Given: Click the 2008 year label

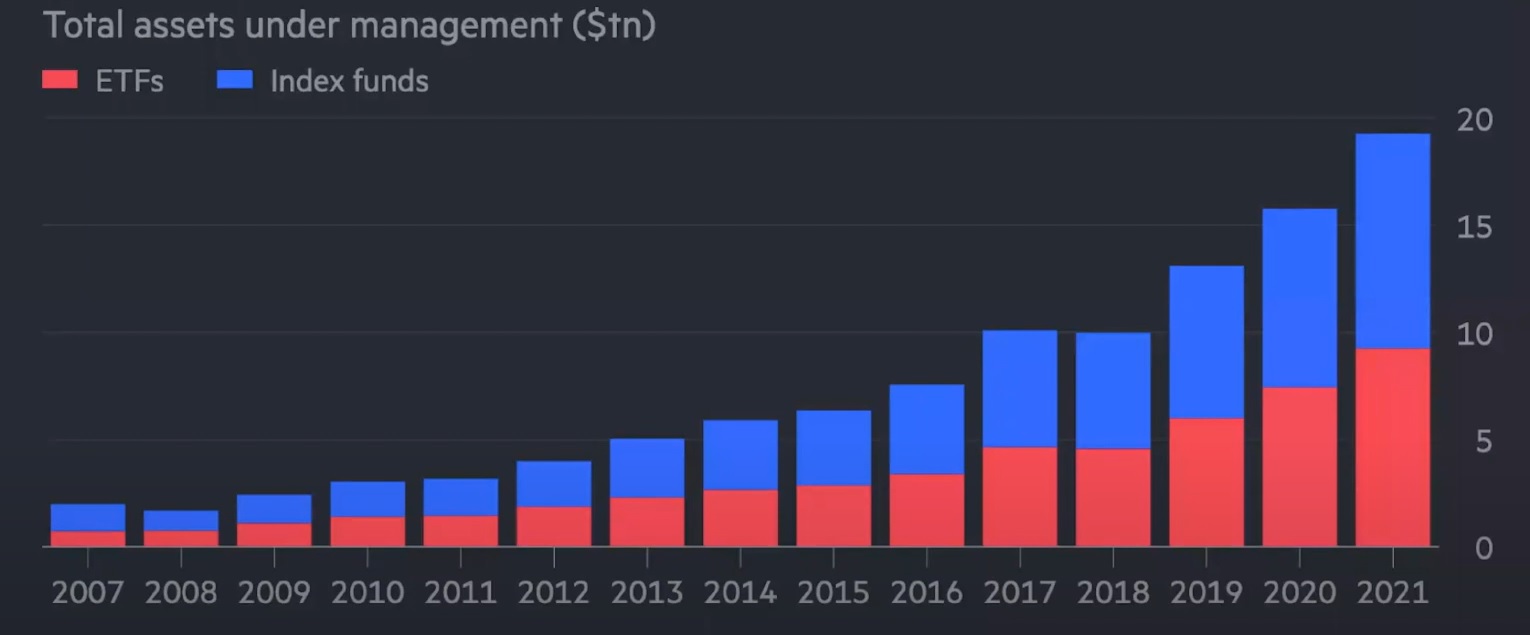Looking at the screenshot, I should pyautogui.click(x=181, y=593).
